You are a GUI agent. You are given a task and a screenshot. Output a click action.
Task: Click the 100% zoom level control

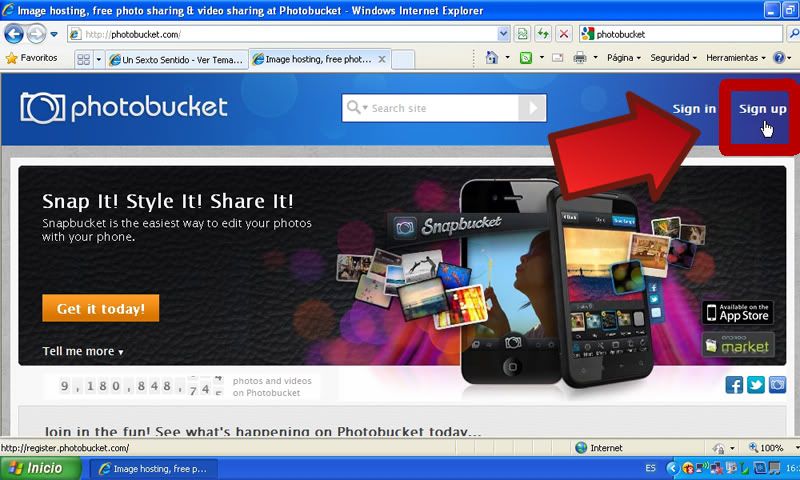pos(765,447)
